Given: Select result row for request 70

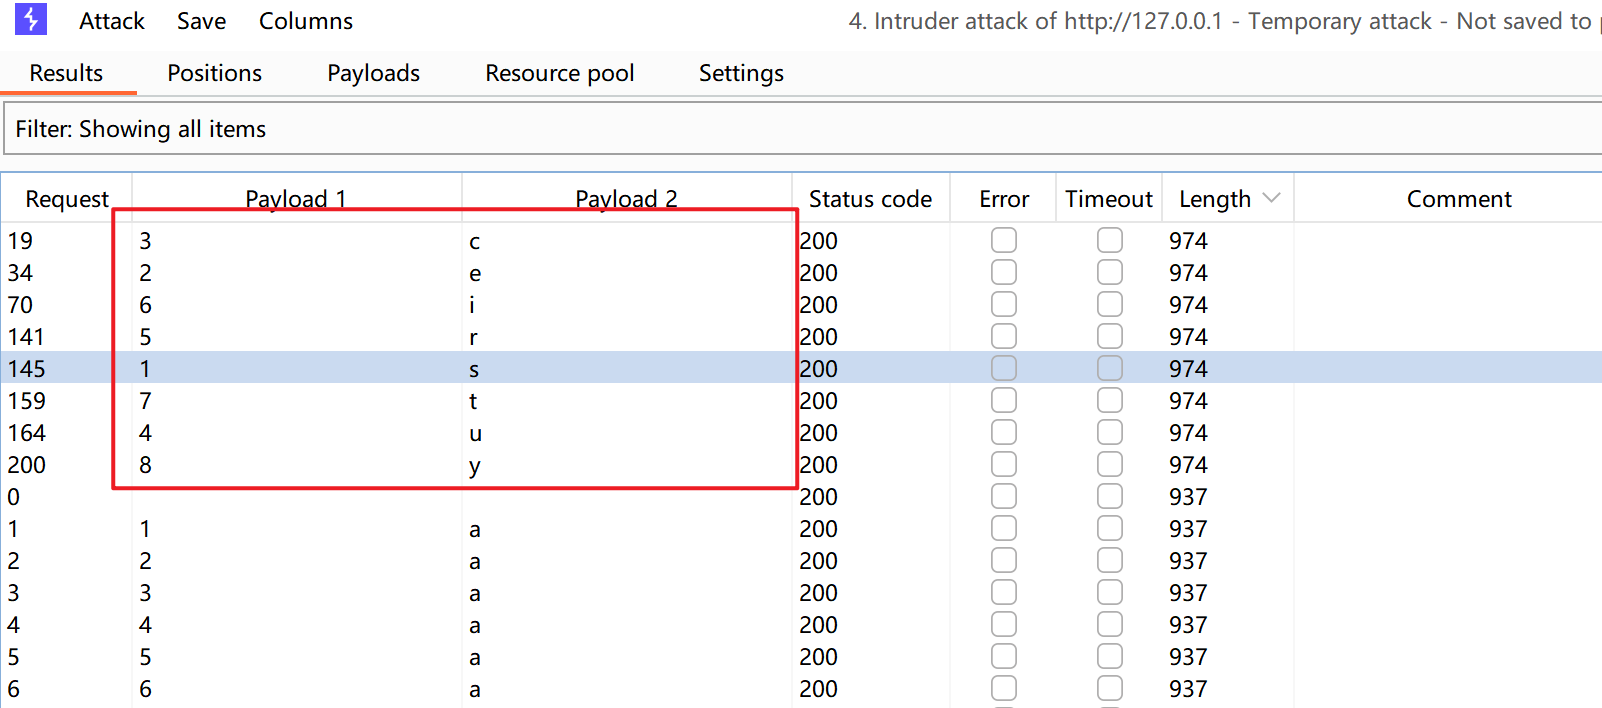Looking at the screenshot, I should pos(400,305).
